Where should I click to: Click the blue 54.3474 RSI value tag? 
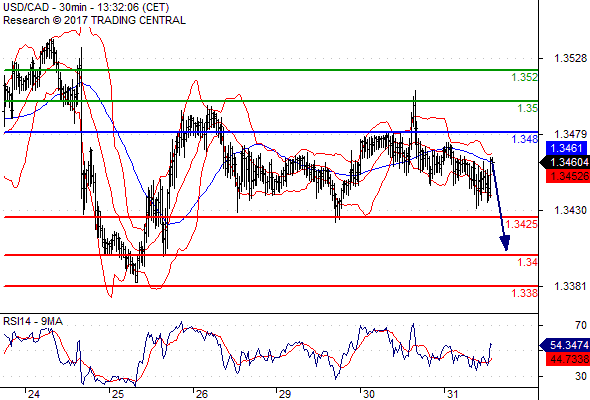pos(565,345)
